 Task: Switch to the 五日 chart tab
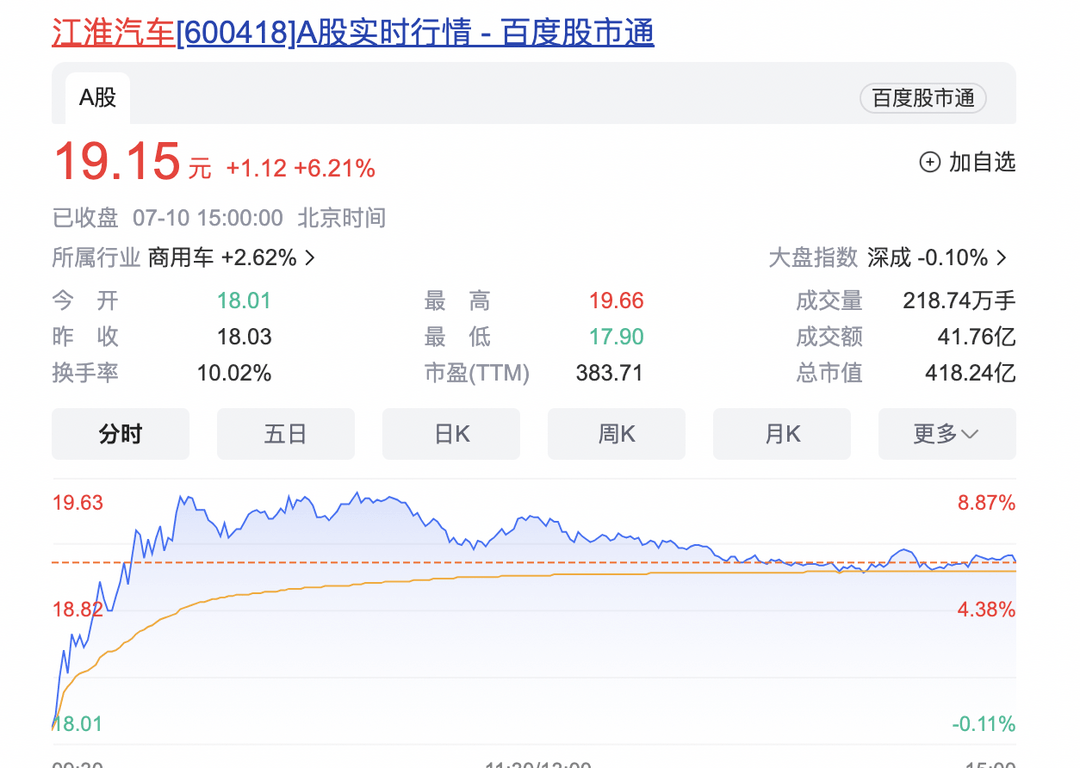pyautogui.click(x=286, y=434)
